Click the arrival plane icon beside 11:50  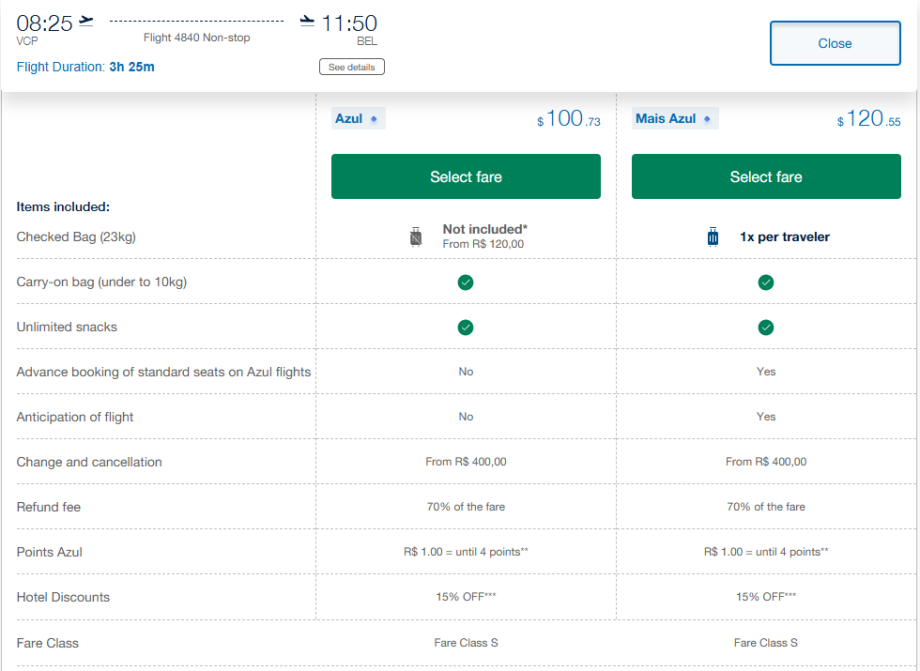pyautogui.click(x=307, y=21)
